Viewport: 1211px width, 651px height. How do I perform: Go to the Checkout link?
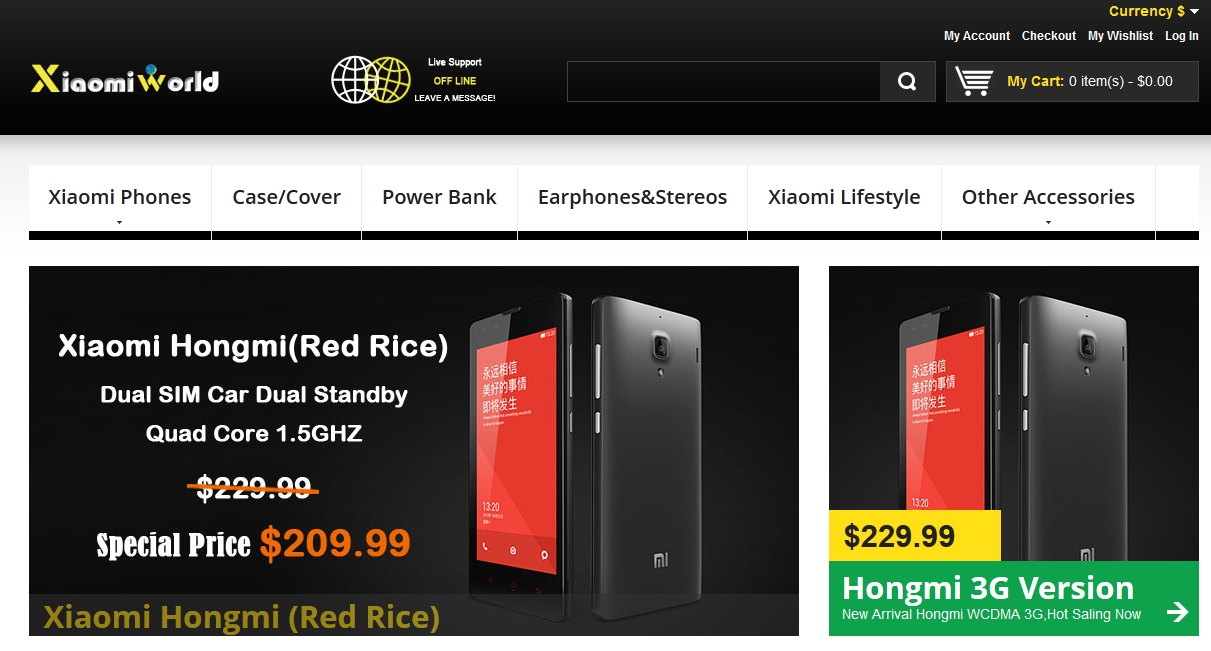pos(1049,36)
